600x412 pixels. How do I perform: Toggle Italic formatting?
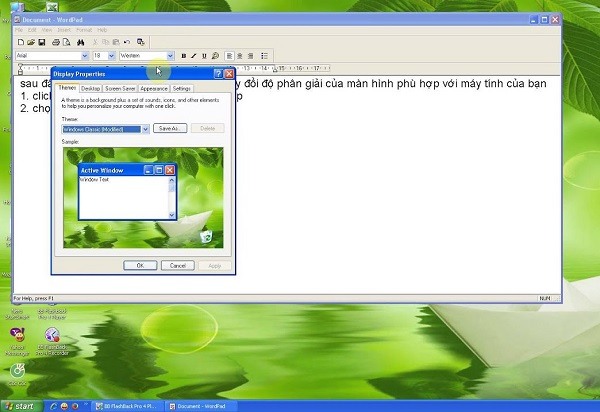click(x=194, y=56)
